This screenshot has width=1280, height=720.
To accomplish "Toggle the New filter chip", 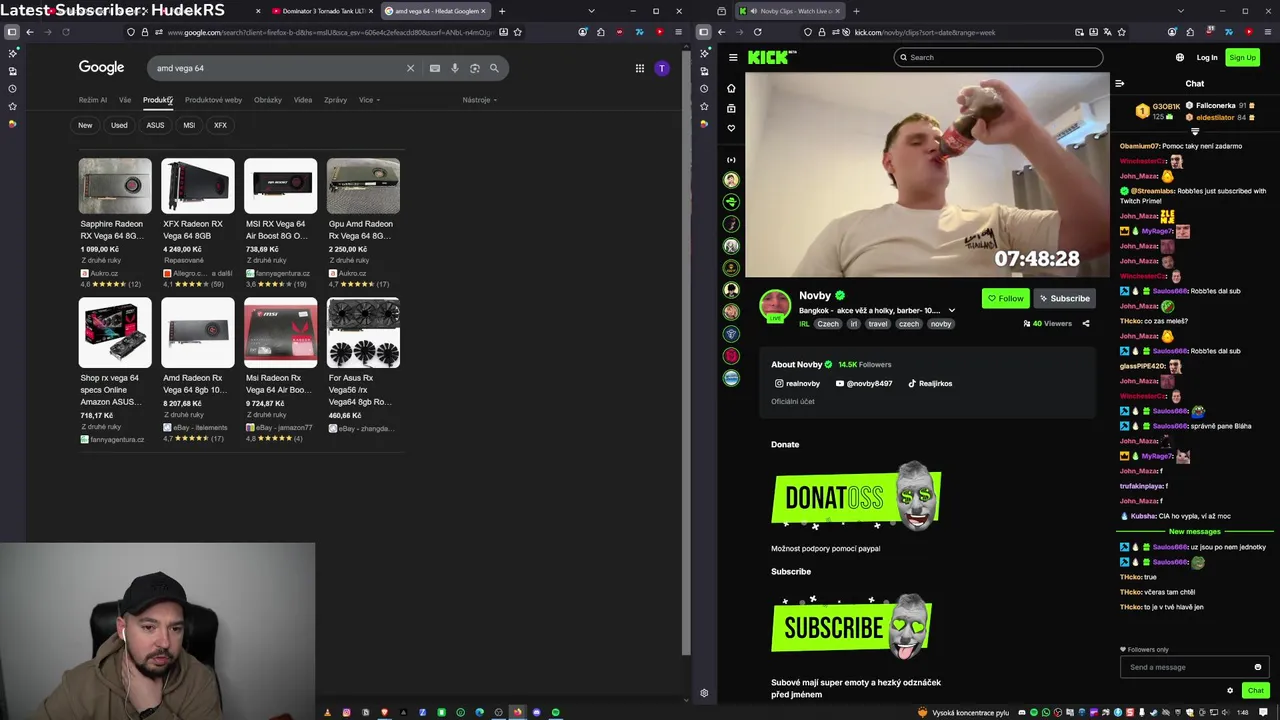I will pyautogui.click(x=85, y=125).
